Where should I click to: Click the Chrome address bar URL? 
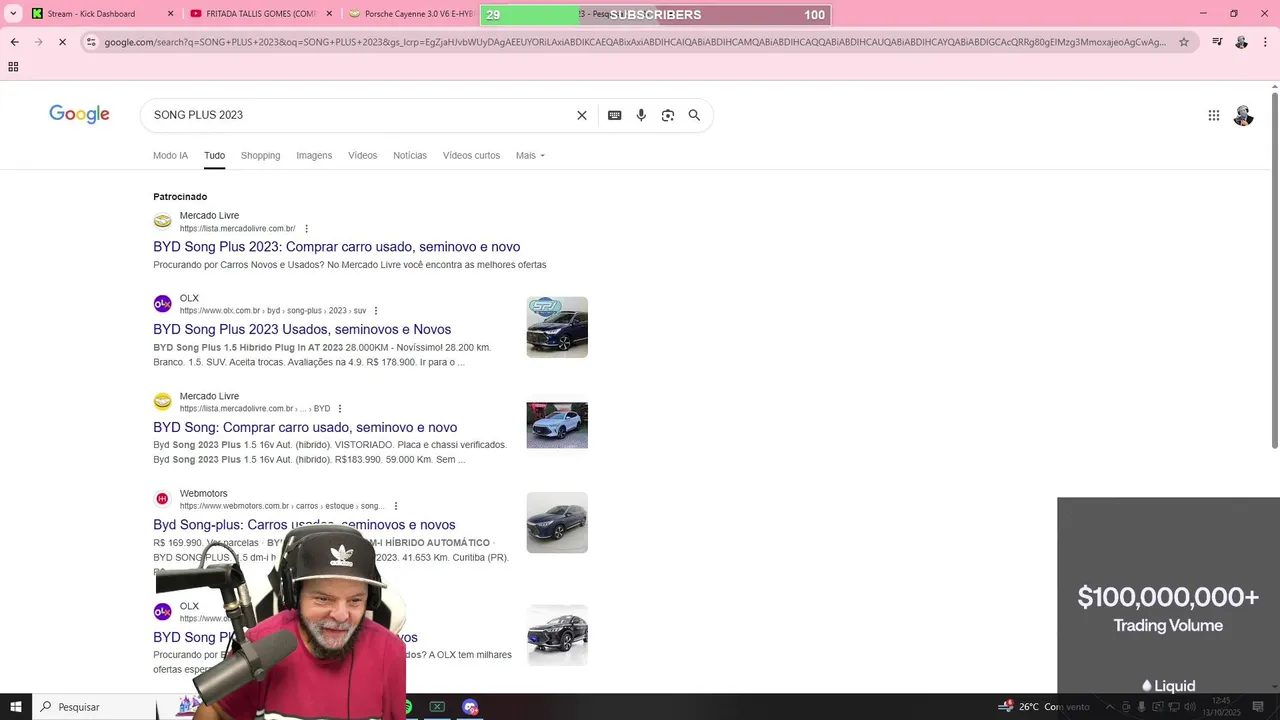click(635, 42)
